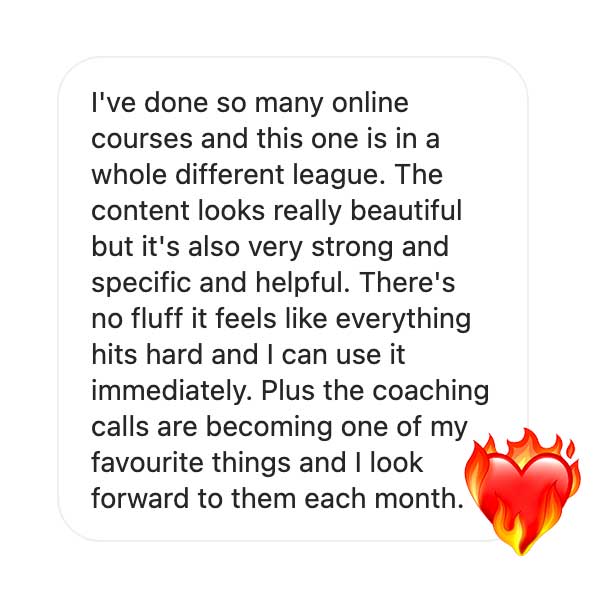
Task: Select the word "immediately." in the message
Action: coord(172,392)
